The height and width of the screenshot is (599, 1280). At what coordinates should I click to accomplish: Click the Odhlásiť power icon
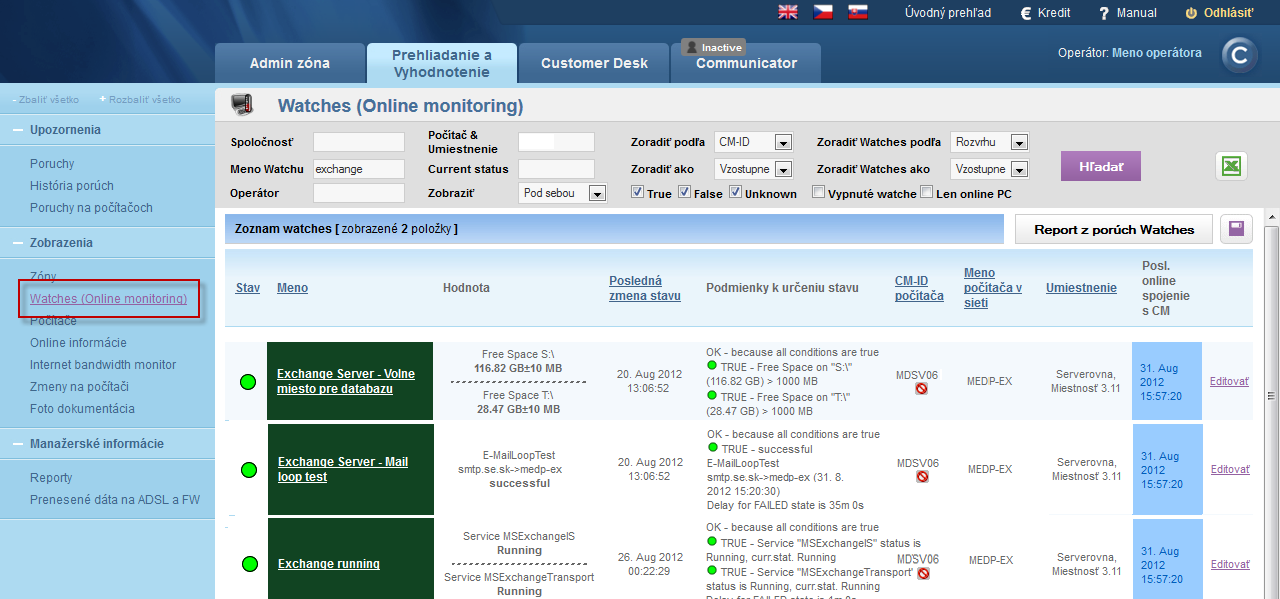[x=1190, y=13]
